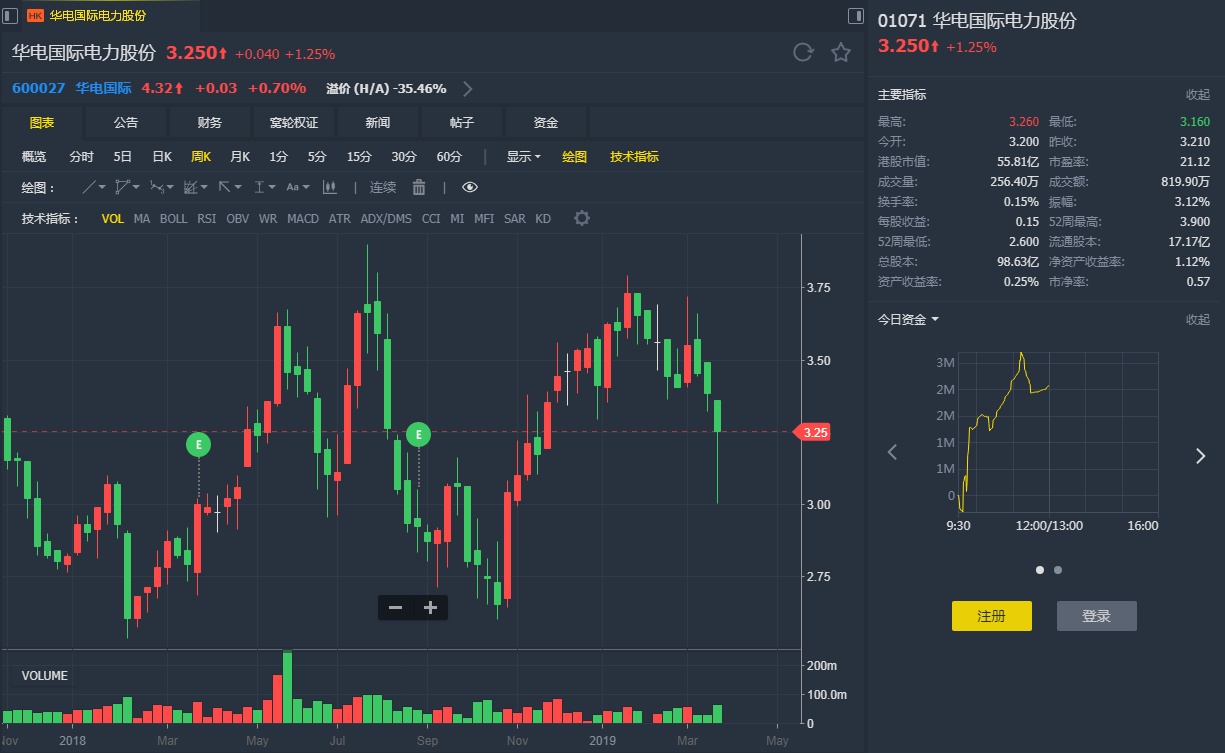Toggle MA indicator
Screen dimensions: 1225x753
pyautogui.click(x=142, y=218)
